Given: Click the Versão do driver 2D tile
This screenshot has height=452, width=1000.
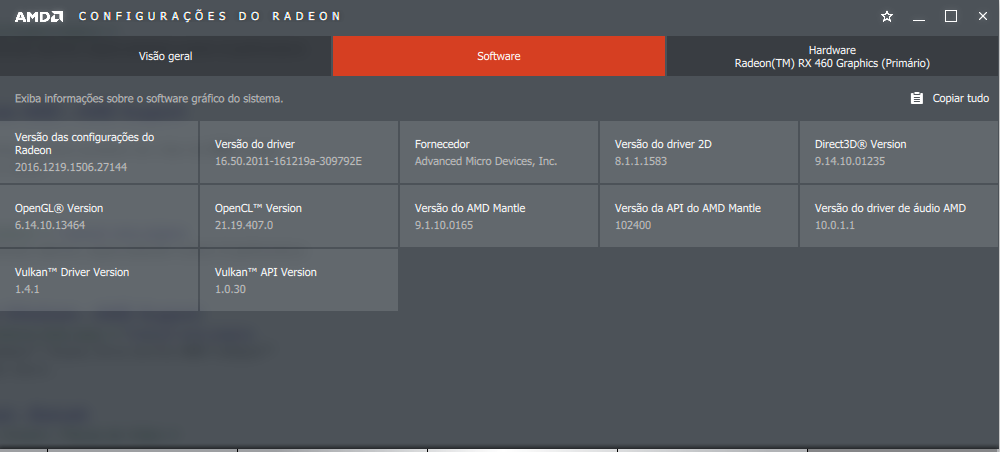Looking at the screenshot, I should pos(699,152).
